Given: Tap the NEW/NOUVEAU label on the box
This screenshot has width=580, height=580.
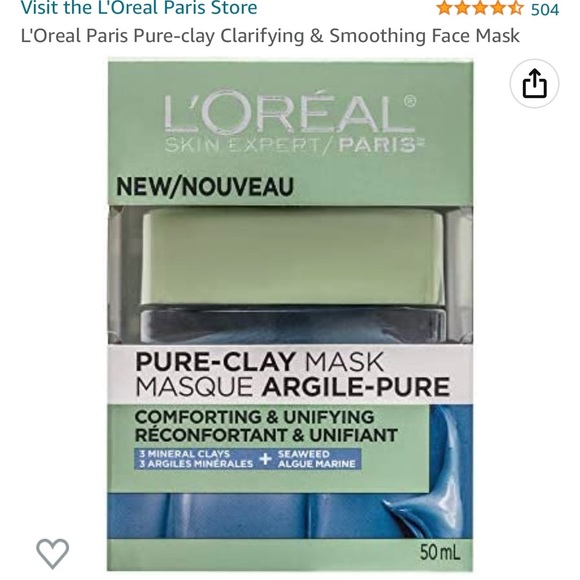Looking at the screenshot, I should point(205,187).
